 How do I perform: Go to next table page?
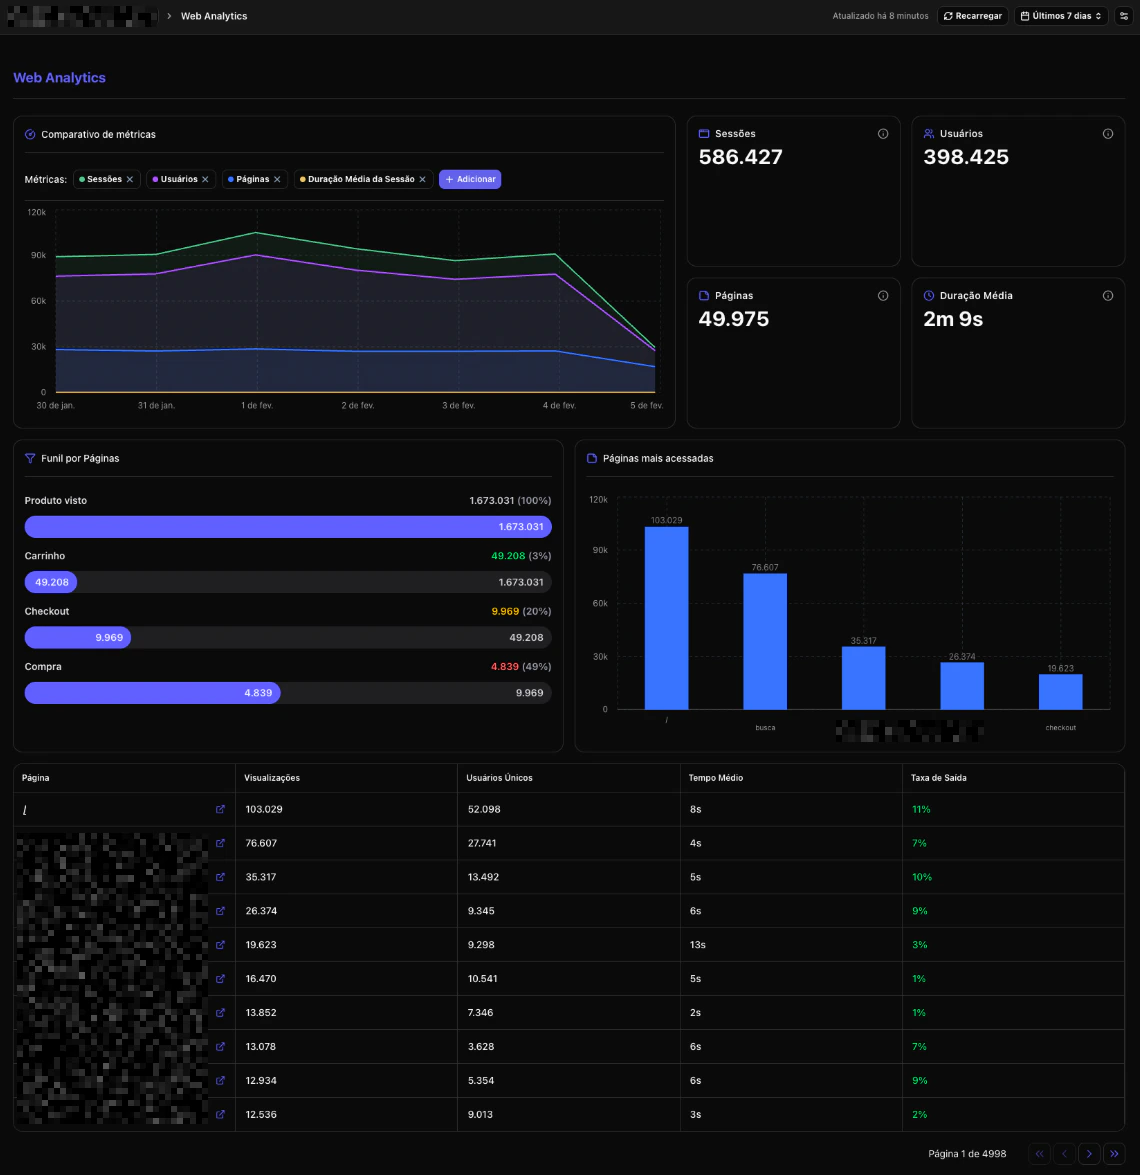[x=1089, y=1154]
